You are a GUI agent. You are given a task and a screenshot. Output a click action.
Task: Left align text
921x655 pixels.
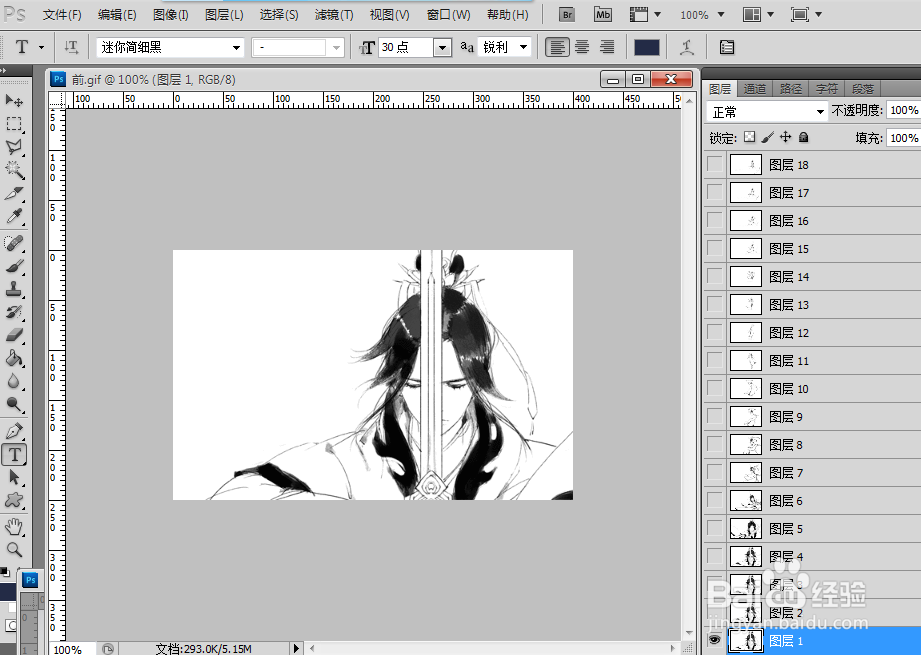click(x=557, y=47)
